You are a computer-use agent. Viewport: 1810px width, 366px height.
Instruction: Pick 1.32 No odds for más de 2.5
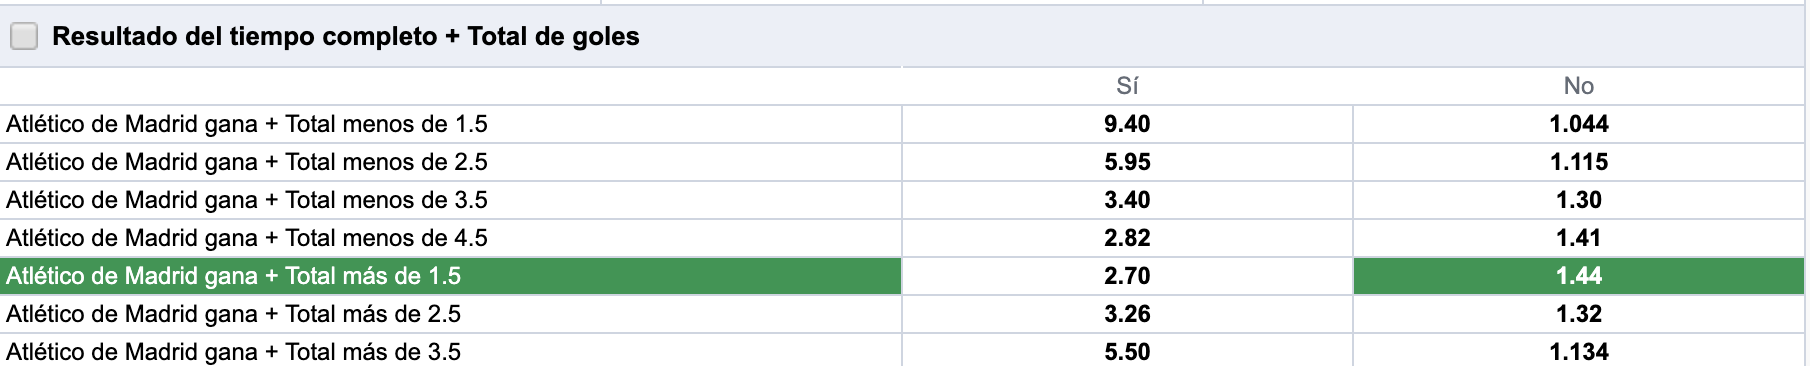click(1579, 314)
